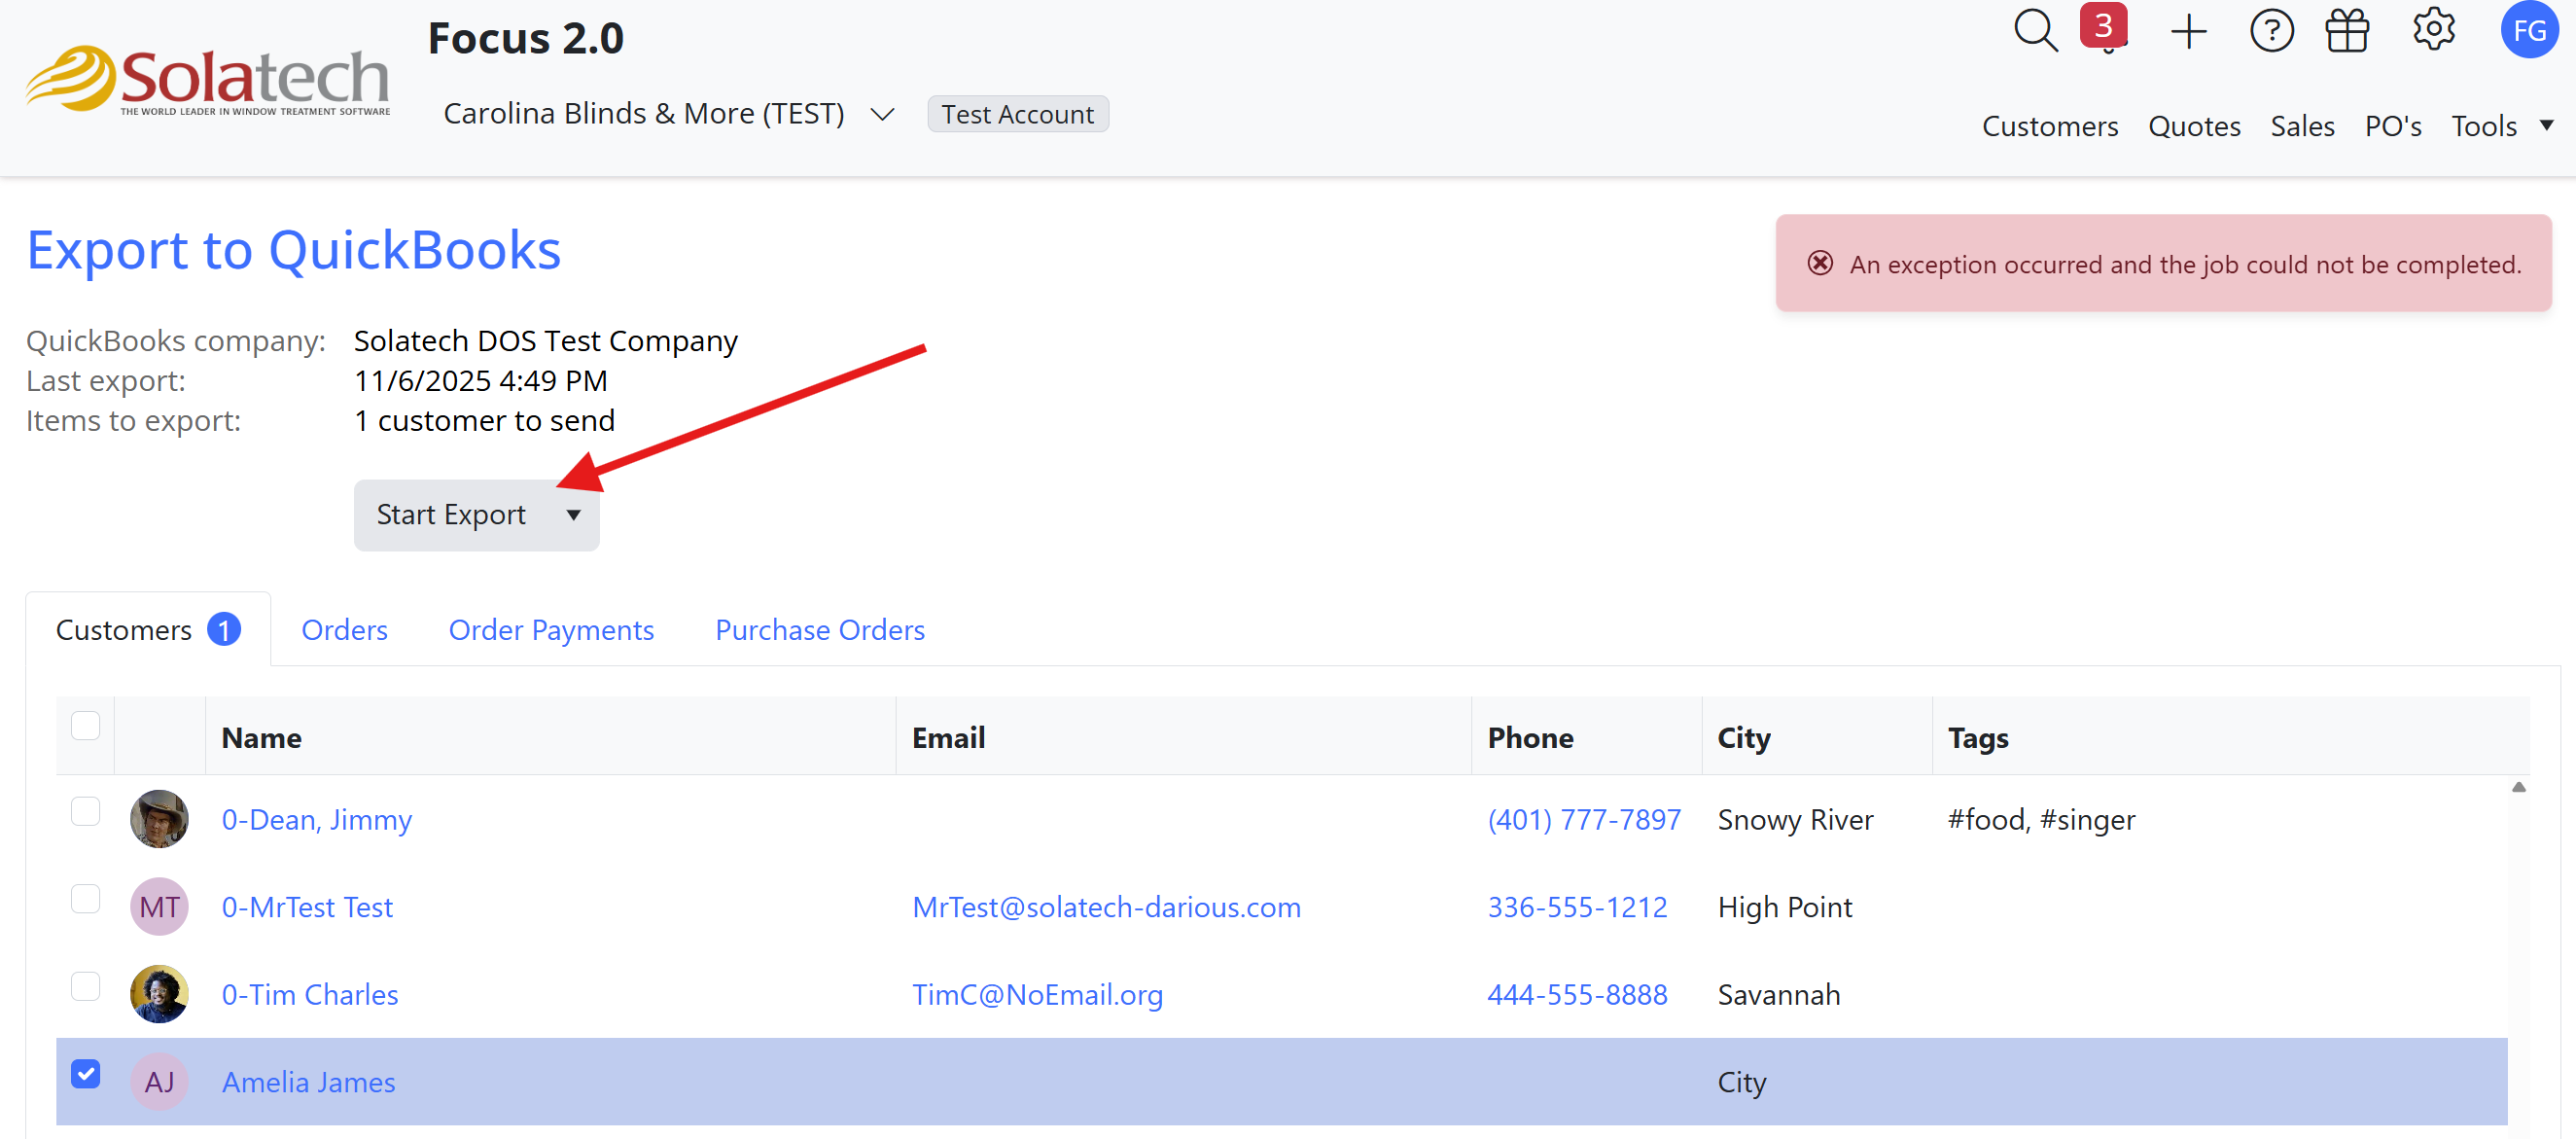Click the error alert X icon
Image resolution: width=2576 pixels, height=1139 pixels.
pyautogui.click(x=1820, y=263)
